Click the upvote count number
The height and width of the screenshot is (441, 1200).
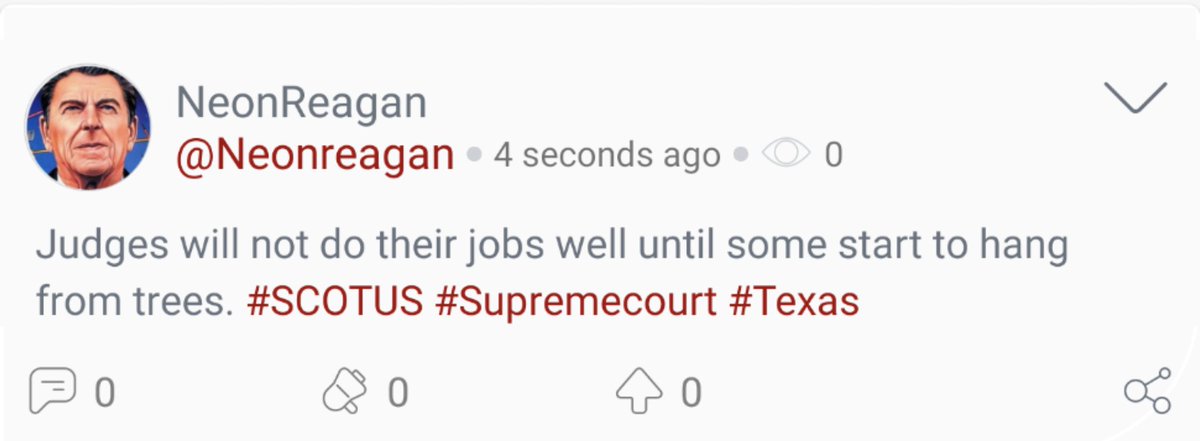[x=691, y=392]
